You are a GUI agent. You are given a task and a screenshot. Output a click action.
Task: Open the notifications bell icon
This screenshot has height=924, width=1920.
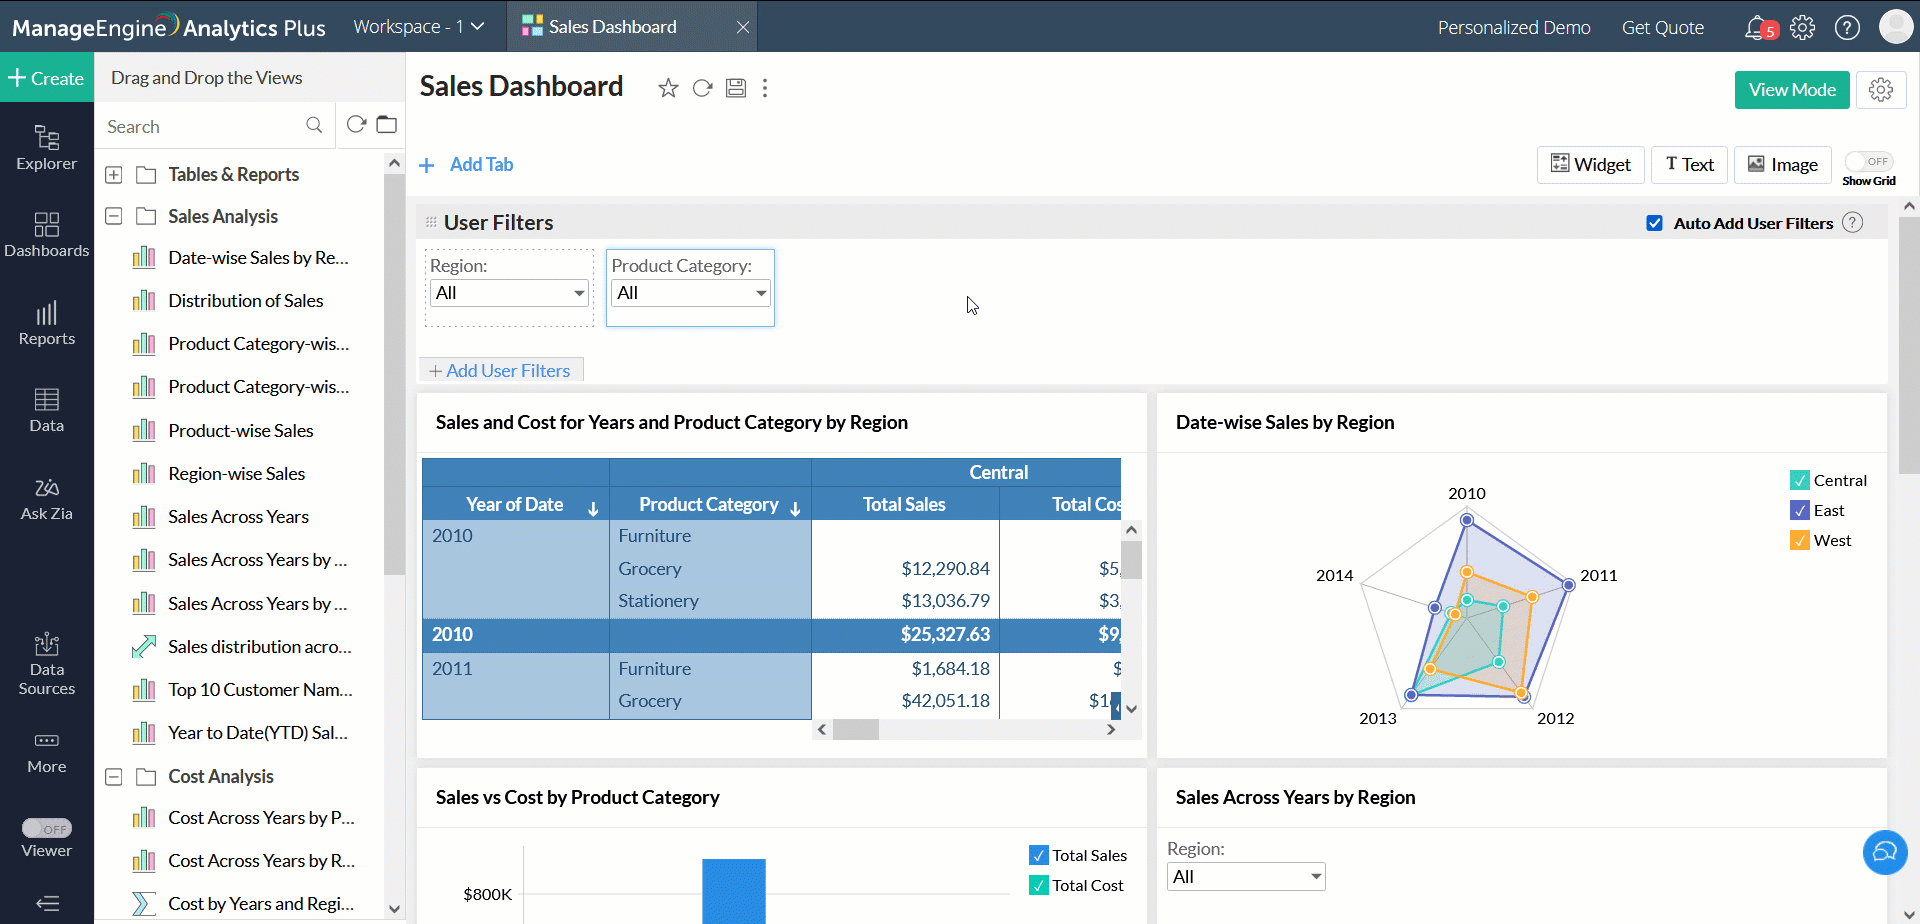(x=1756, y=27)
